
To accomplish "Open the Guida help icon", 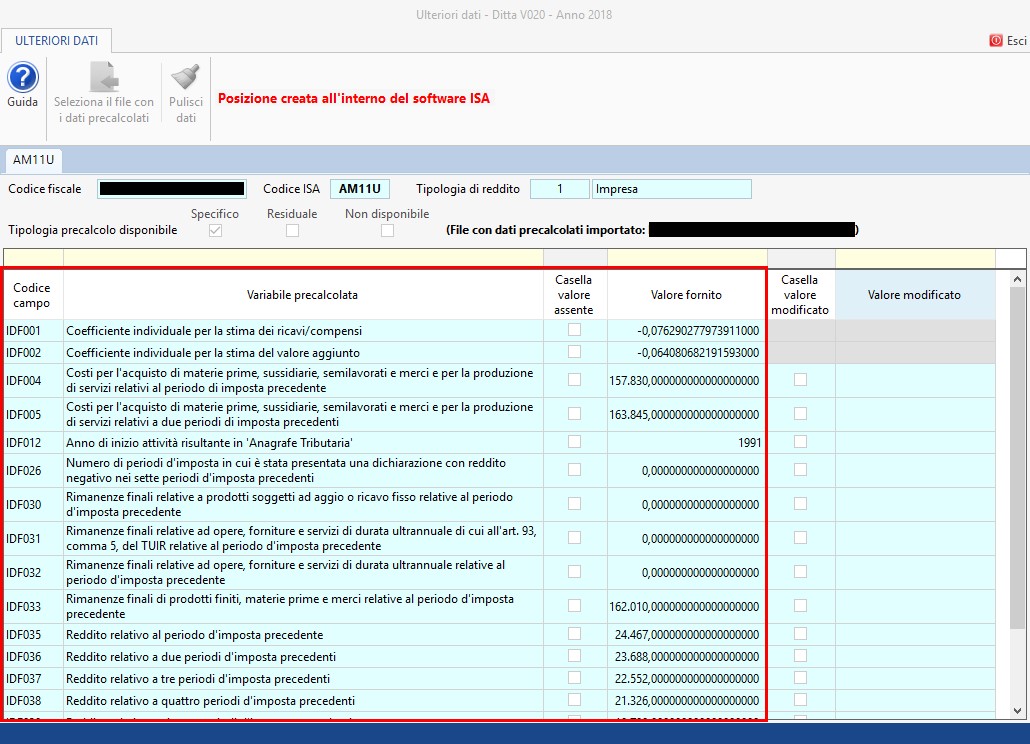I will 23,77.
